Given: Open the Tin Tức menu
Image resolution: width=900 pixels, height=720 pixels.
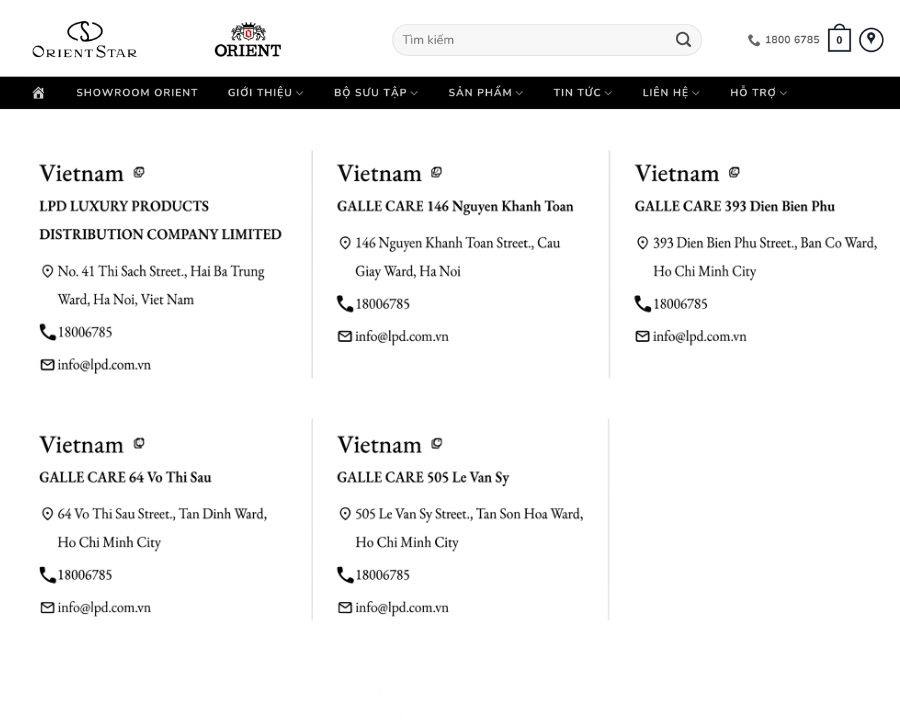Looking at the screenshot, I should [x=583, y=92].
